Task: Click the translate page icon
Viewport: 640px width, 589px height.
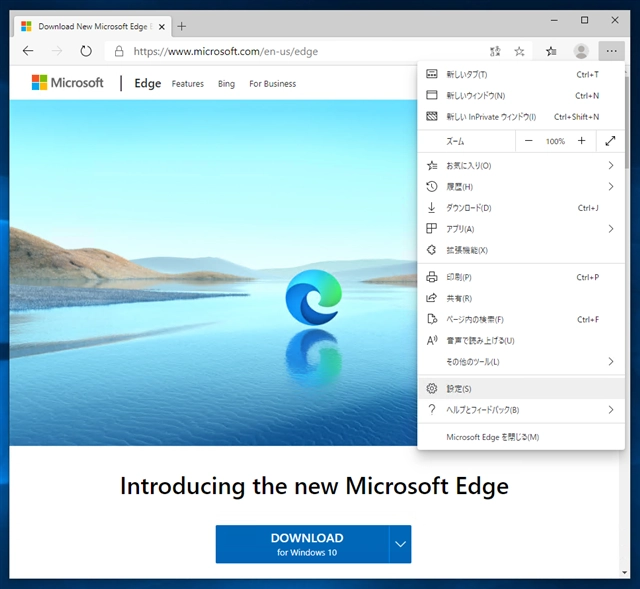Action: pos(495,51)
